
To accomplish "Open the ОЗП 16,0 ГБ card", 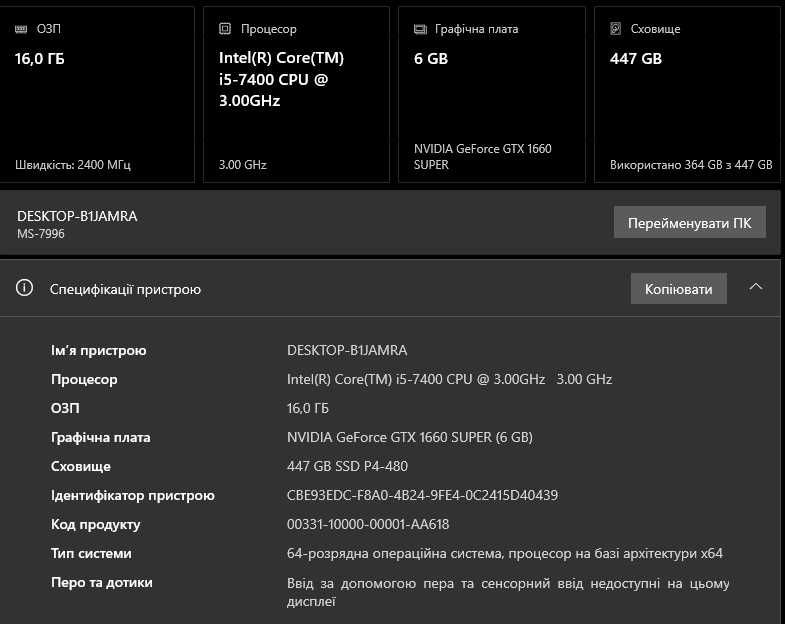I will pyautogui.click(x=95, y=95).
